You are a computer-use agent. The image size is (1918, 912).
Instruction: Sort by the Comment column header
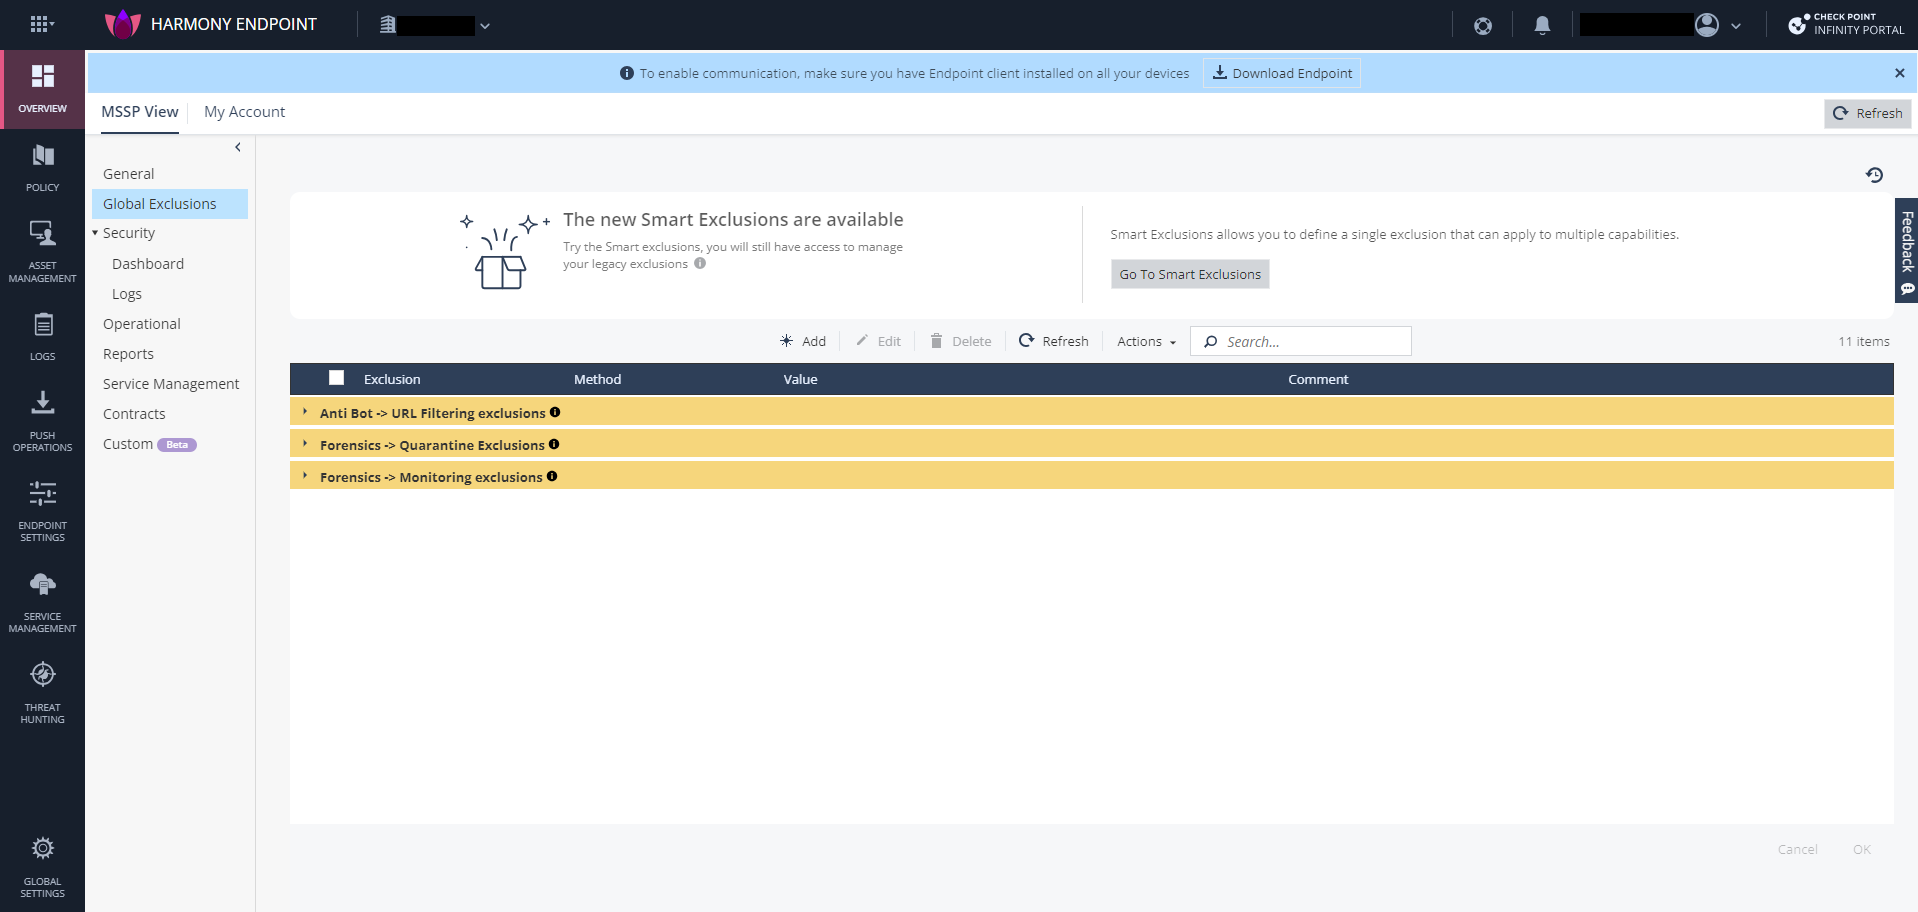pyautogui.click(x=1318, y=379)
